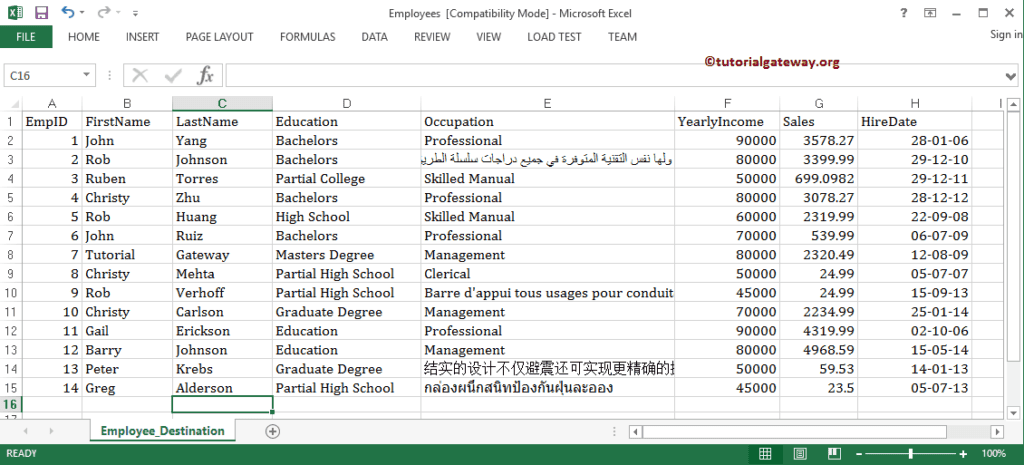The height and width of the screenshot is (465, 1024).
Task: Open zoom dialog via 100% label
Action: pyautogui.click(x=993, y=453)
